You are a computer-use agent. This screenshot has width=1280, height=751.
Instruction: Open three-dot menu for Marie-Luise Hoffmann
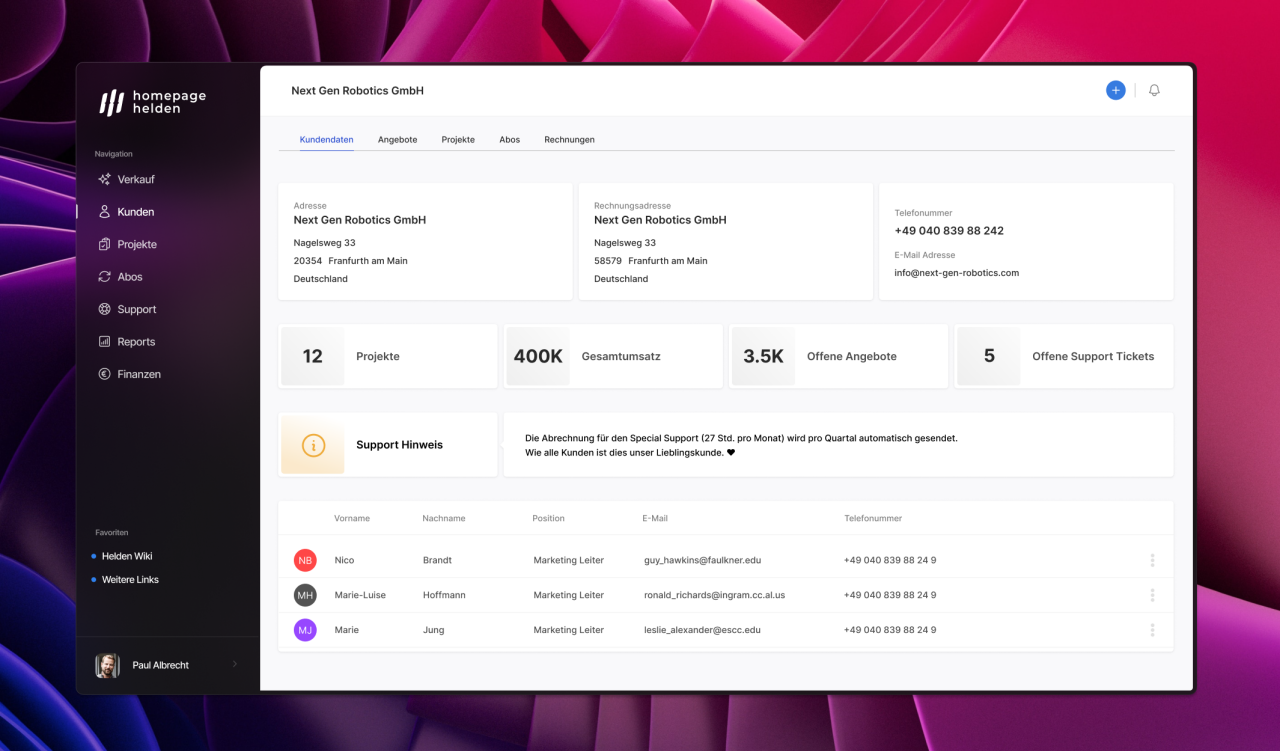click(x=1152, y=595)
